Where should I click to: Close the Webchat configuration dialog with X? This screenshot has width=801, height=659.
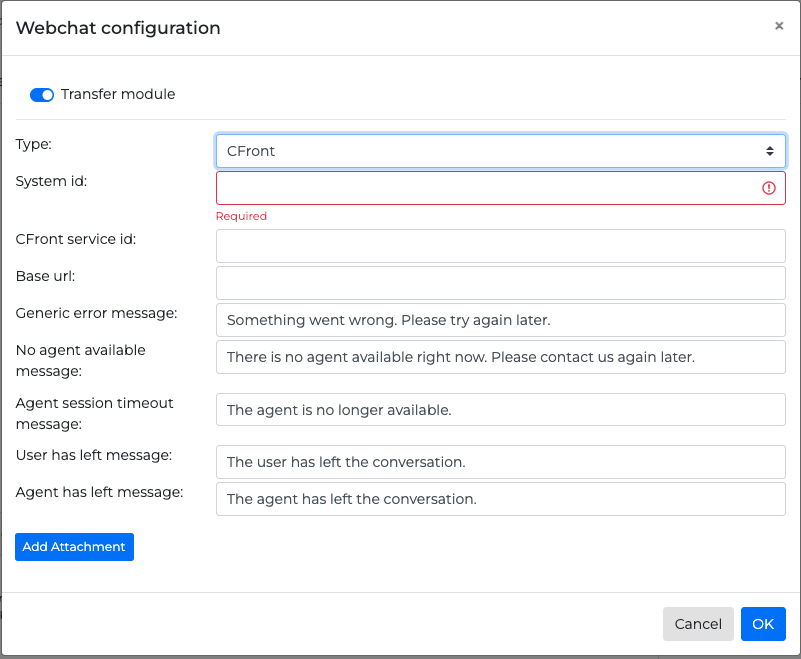click(779, 27)
